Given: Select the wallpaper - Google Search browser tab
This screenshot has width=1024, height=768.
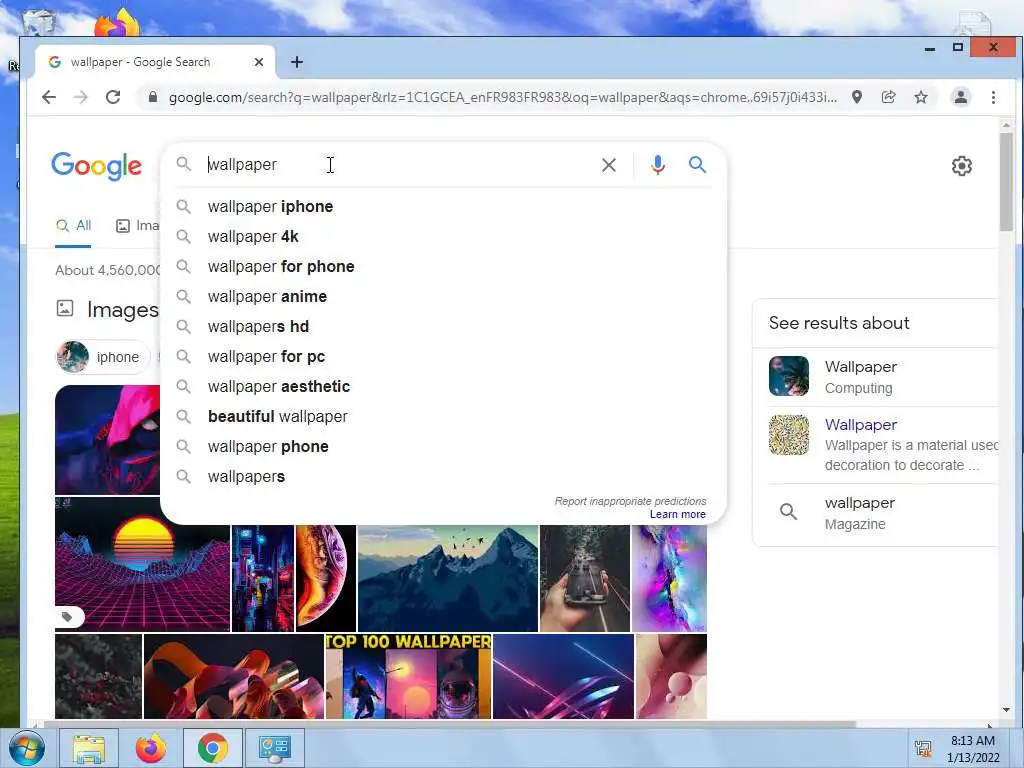Looking at the screenshot, I should [x=155, y=62].
